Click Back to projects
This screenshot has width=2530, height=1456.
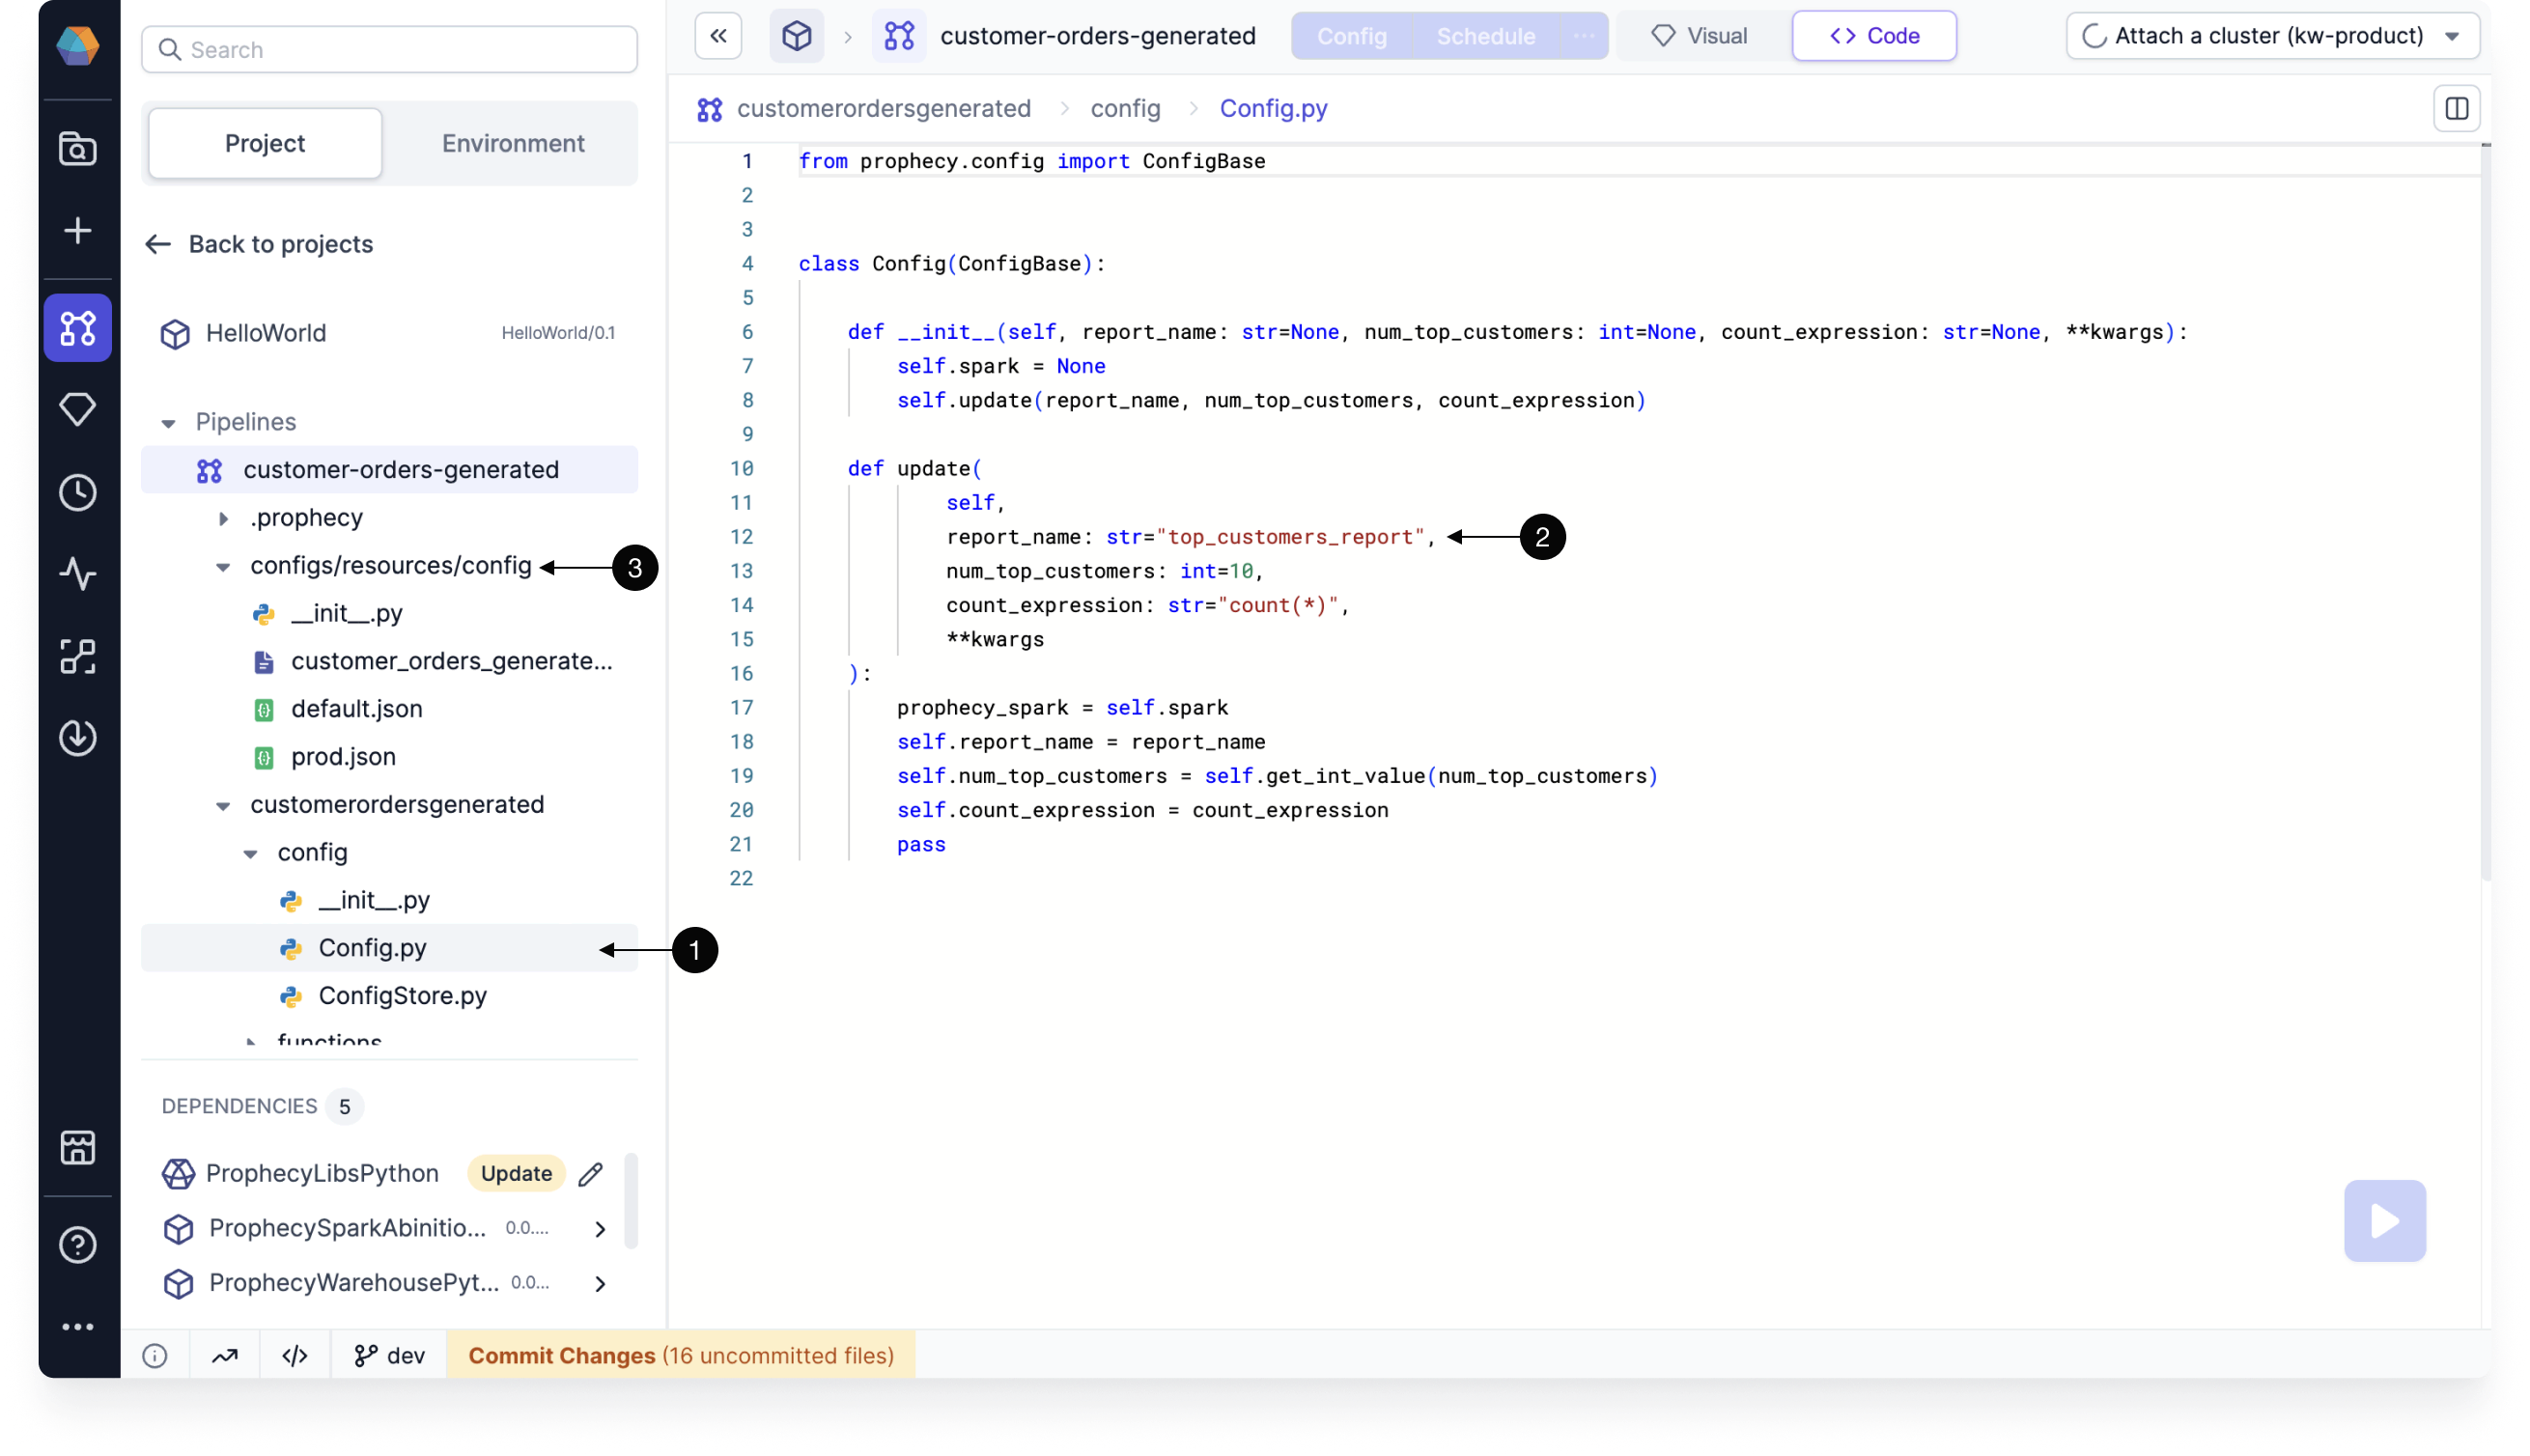point(279,244)
